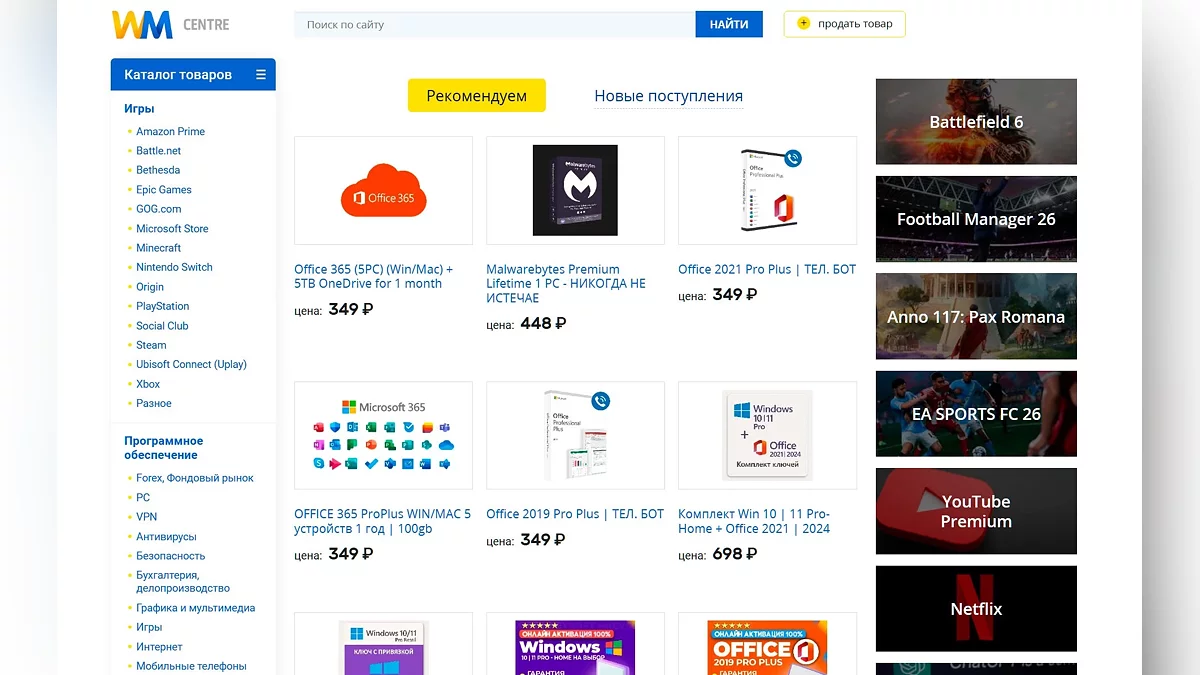
Task: Open the Malwarebytes Premium box image
Action: [575, 191]
